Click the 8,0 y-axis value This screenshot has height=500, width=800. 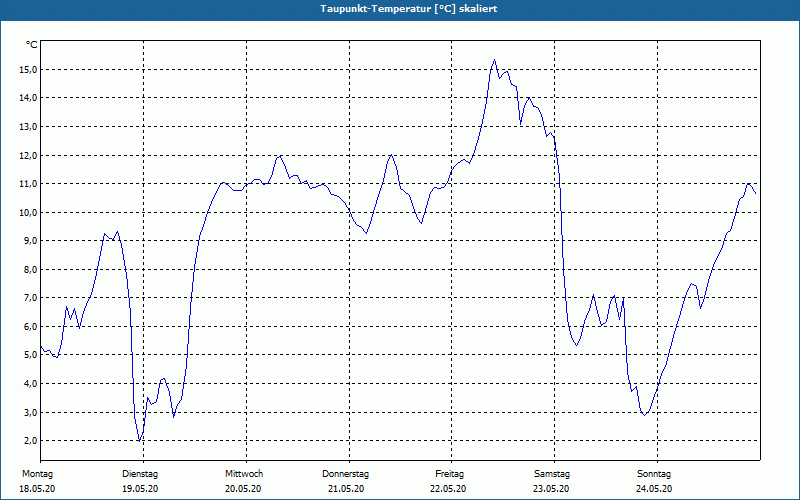(x=30, y=269)
